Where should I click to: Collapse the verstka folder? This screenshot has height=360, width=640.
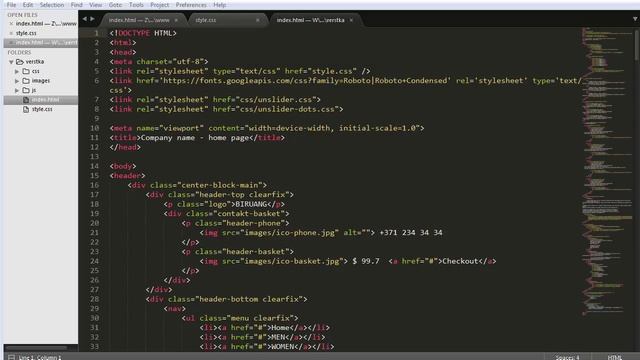click(x=11, y=62)
